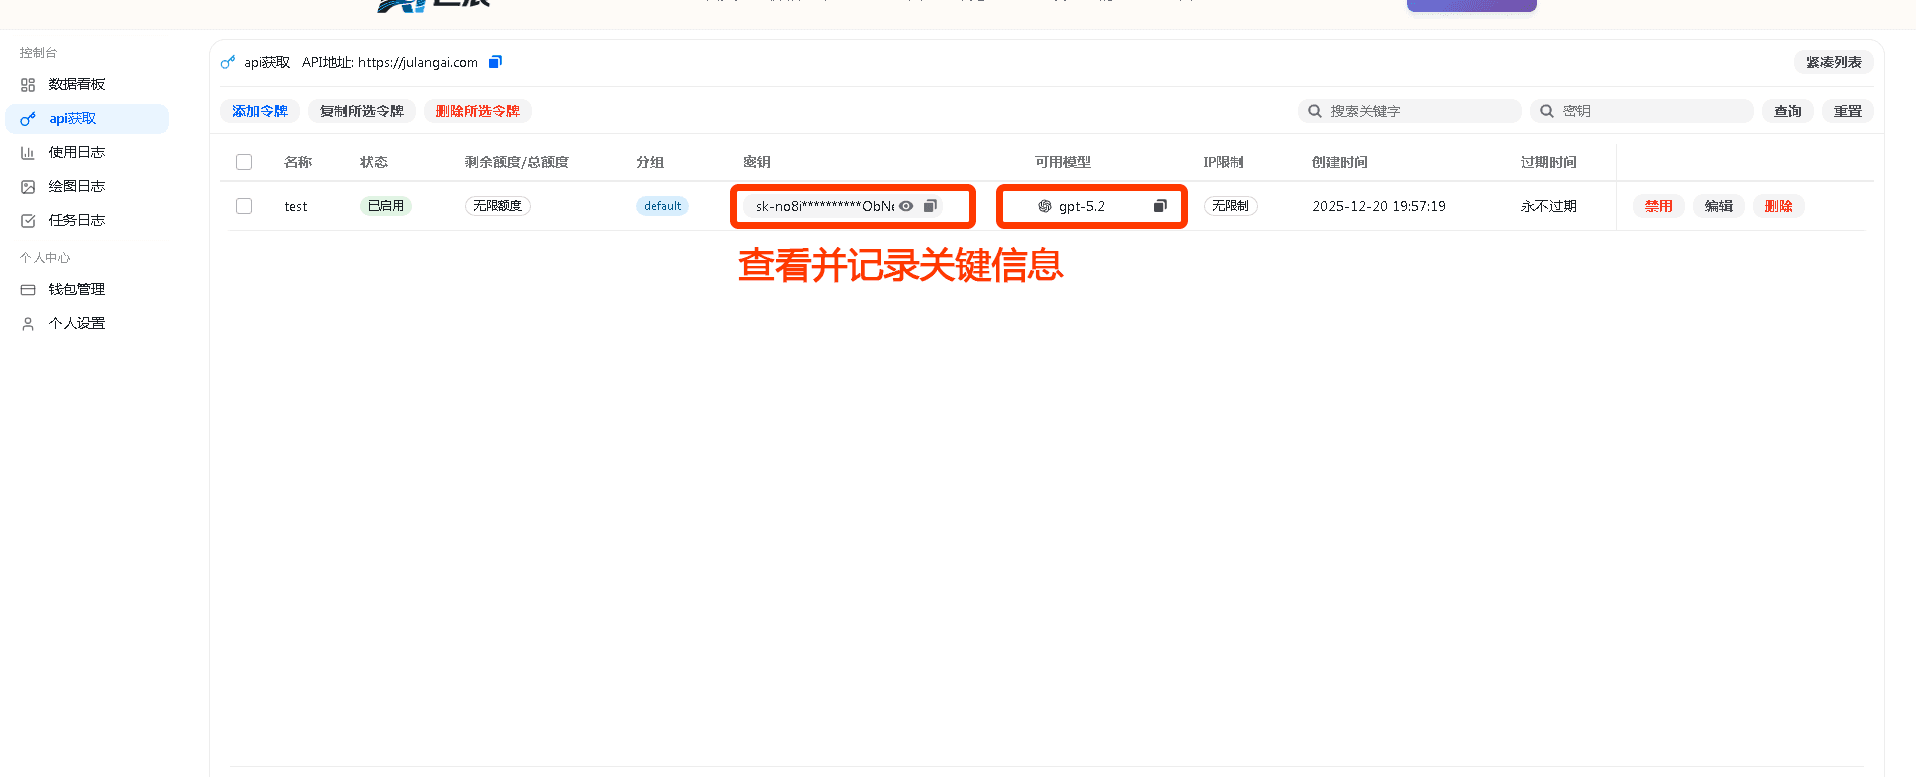
Task: Select all tokens with the header checkbox
Action: coord(244,162)
